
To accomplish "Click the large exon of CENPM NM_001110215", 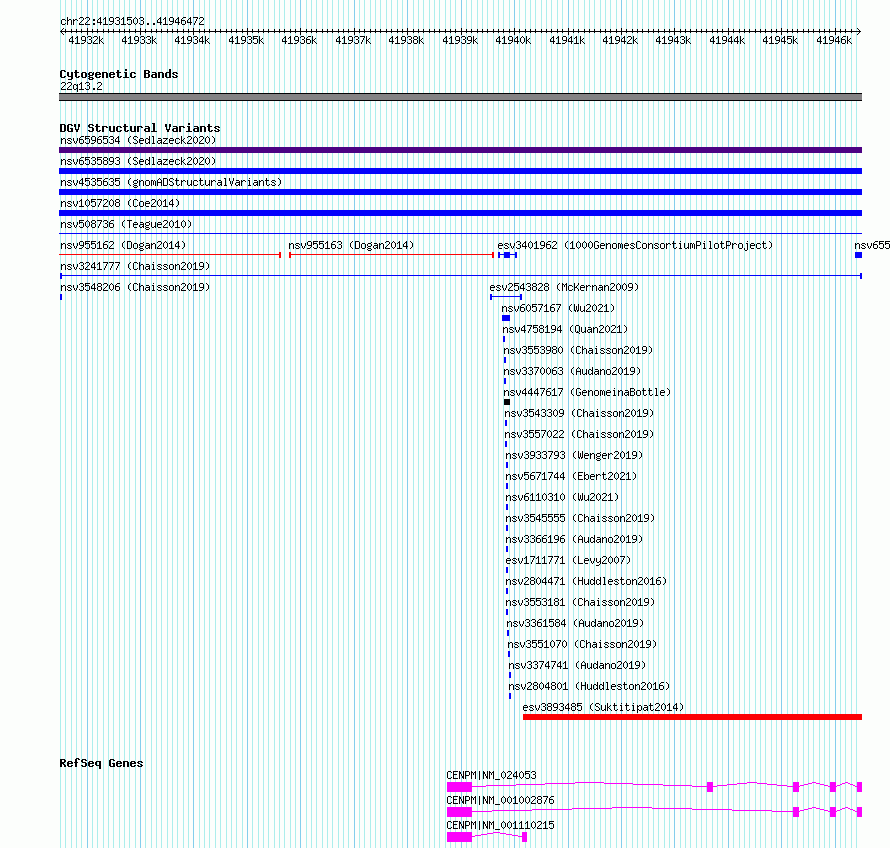I will (459, 837).
